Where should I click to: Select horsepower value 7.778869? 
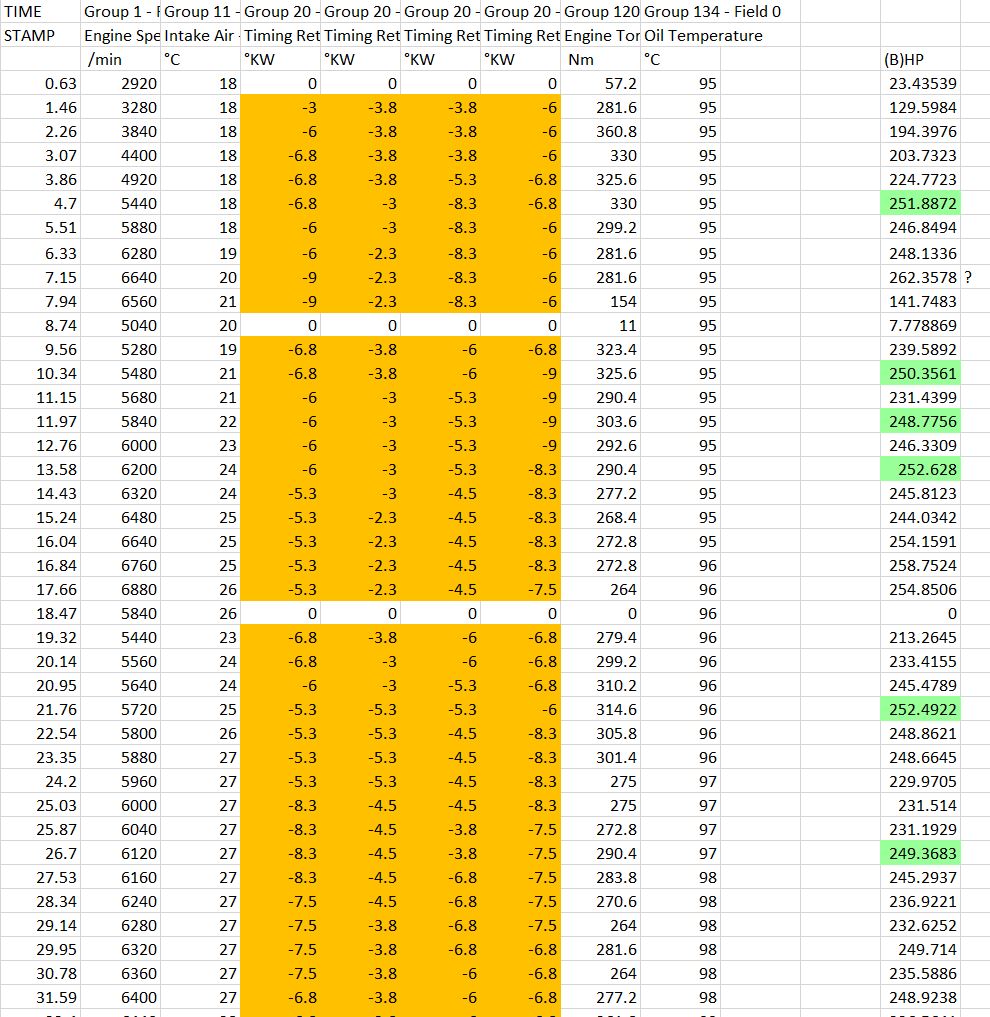pos(920,326)
